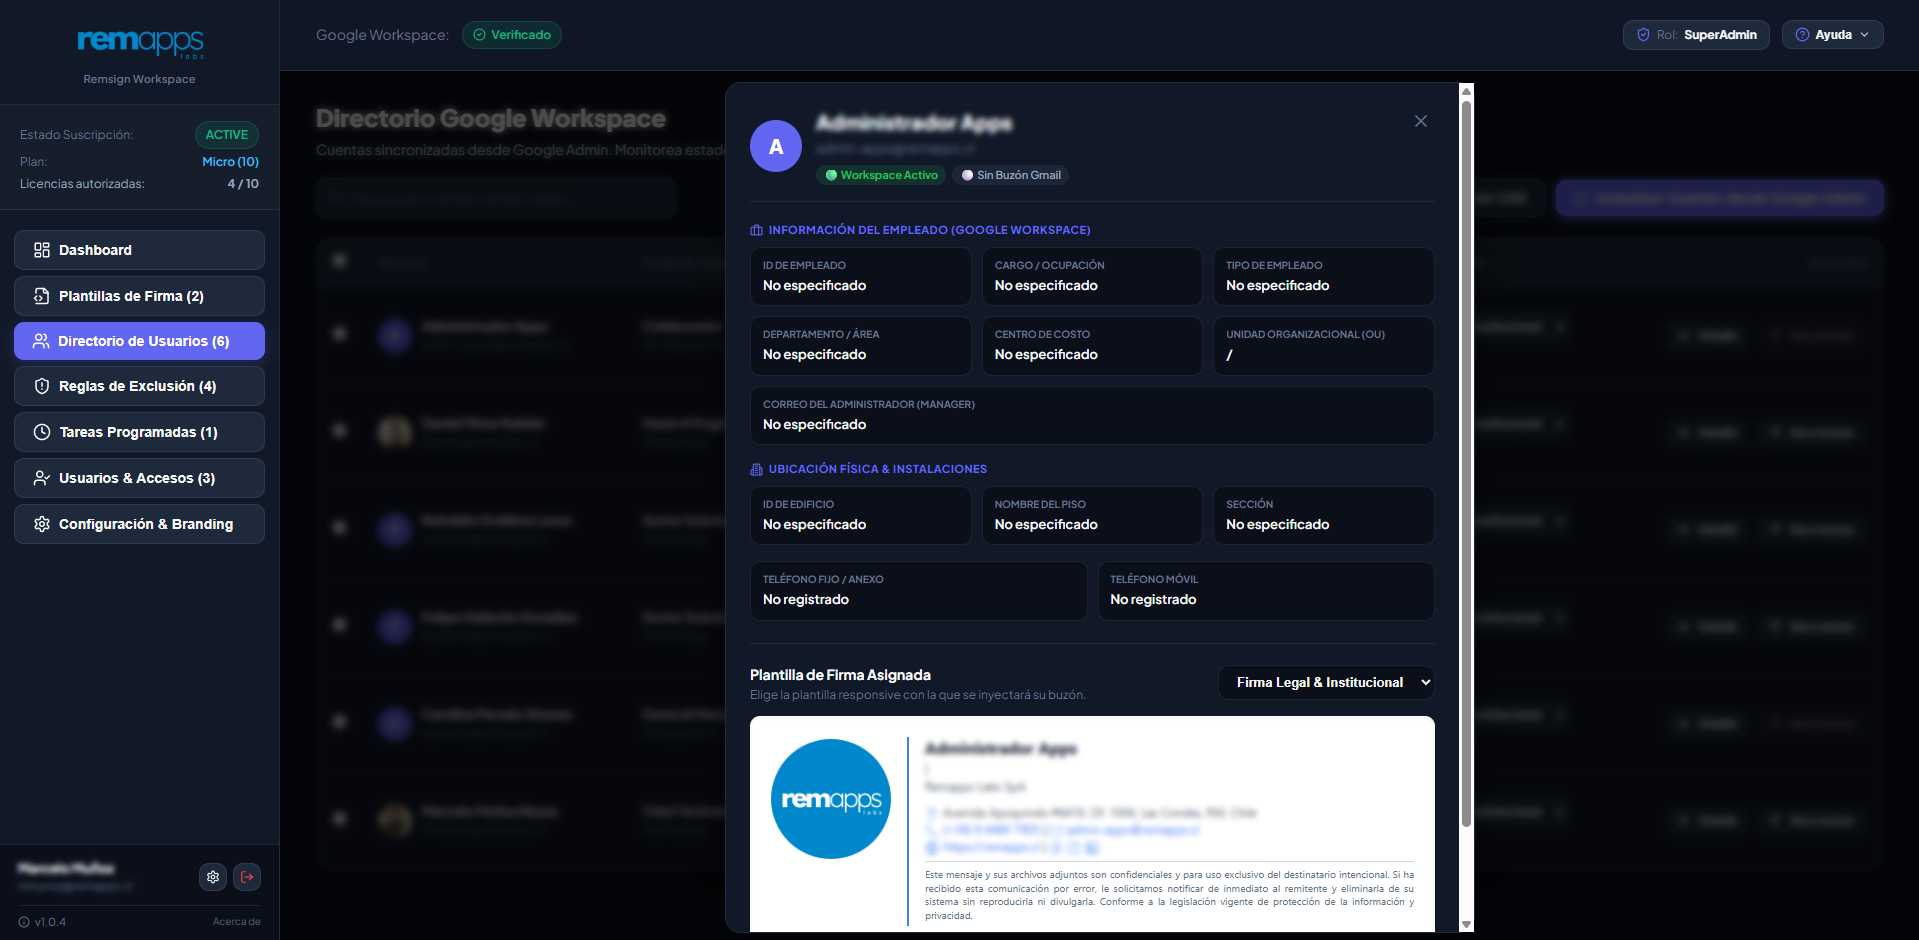This screenshot has width=1919, height=940.
Task: Click the Tareas Programadas clock icon
Action: [x=42, y=432]
